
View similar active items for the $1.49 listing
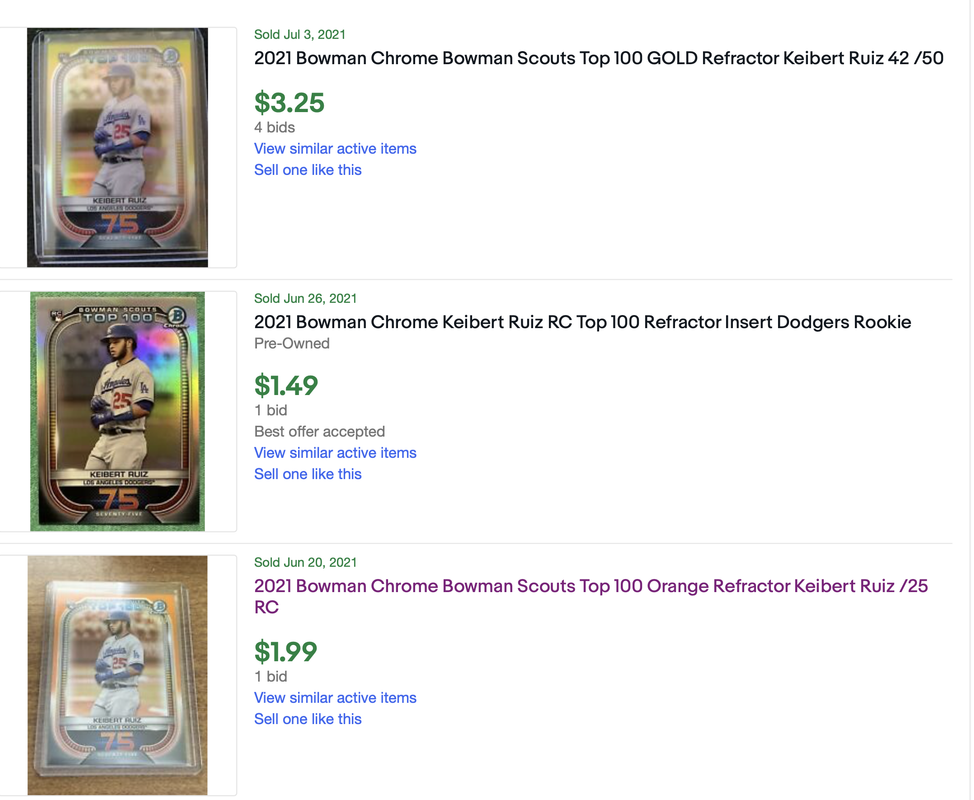click(335, 453)
